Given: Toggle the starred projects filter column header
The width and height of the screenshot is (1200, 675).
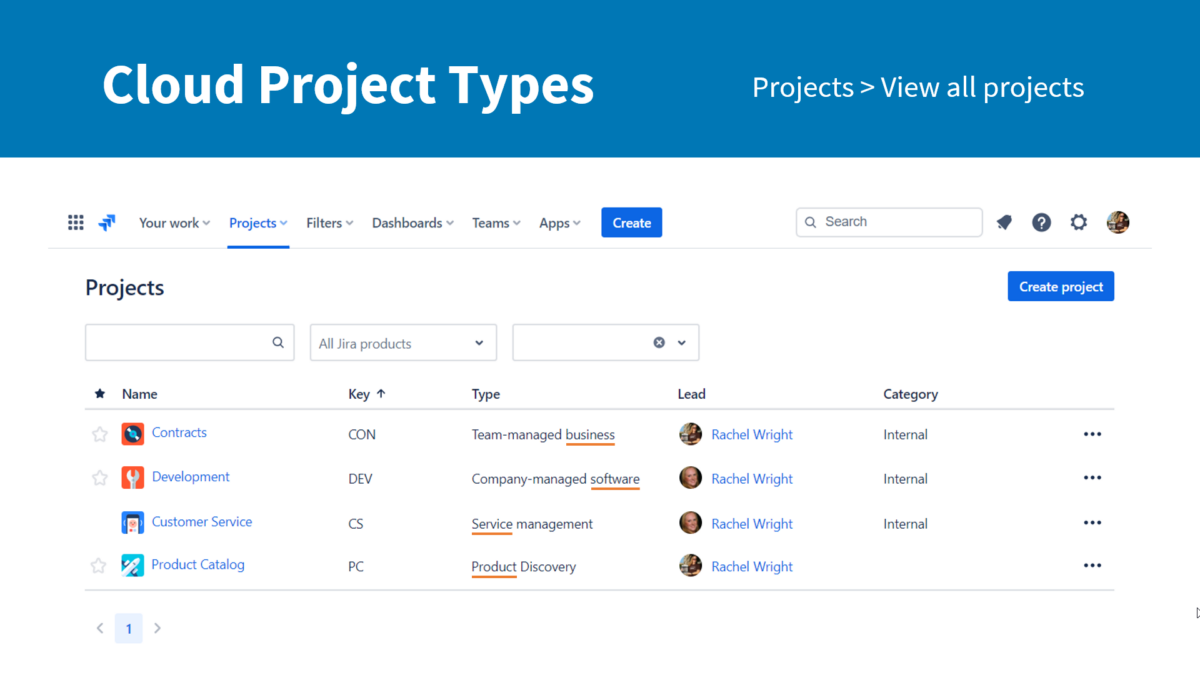Looking at the screenshot, I should pos(99,393).
